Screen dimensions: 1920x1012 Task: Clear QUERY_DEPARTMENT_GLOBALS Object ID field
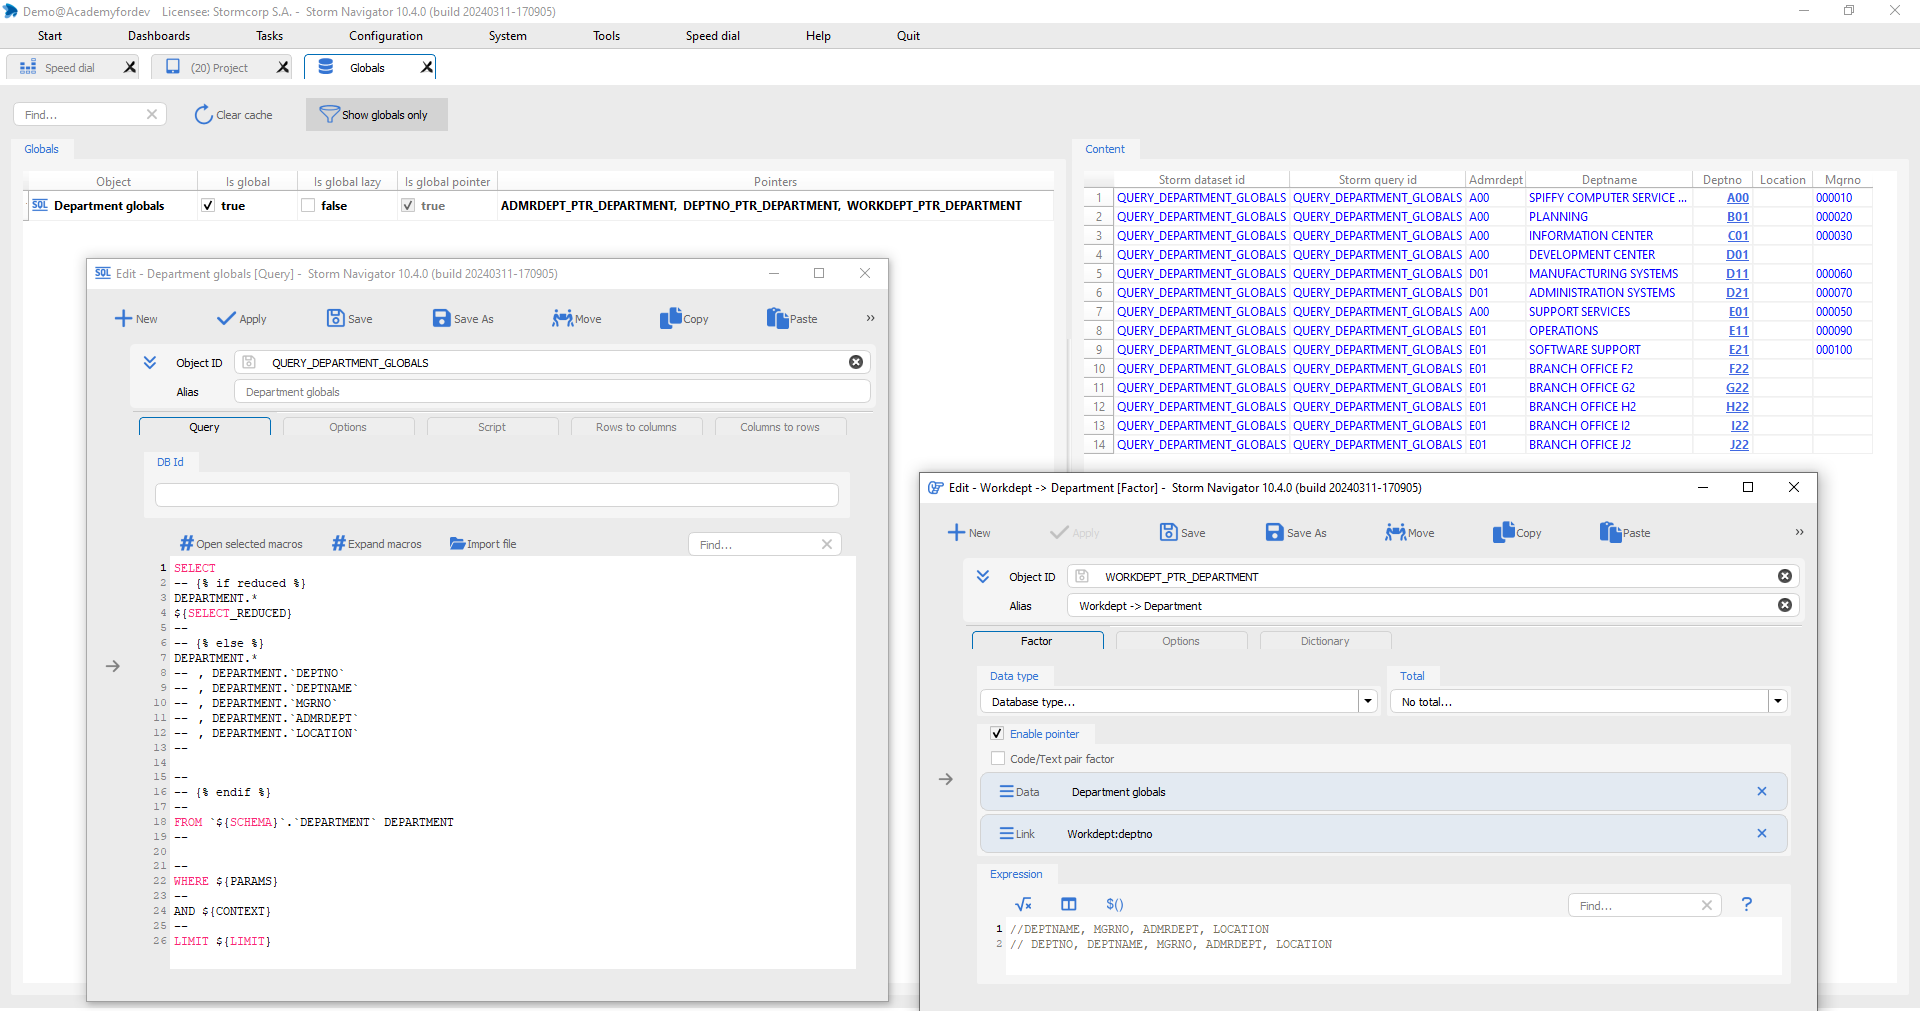click(x=856, y=362)
